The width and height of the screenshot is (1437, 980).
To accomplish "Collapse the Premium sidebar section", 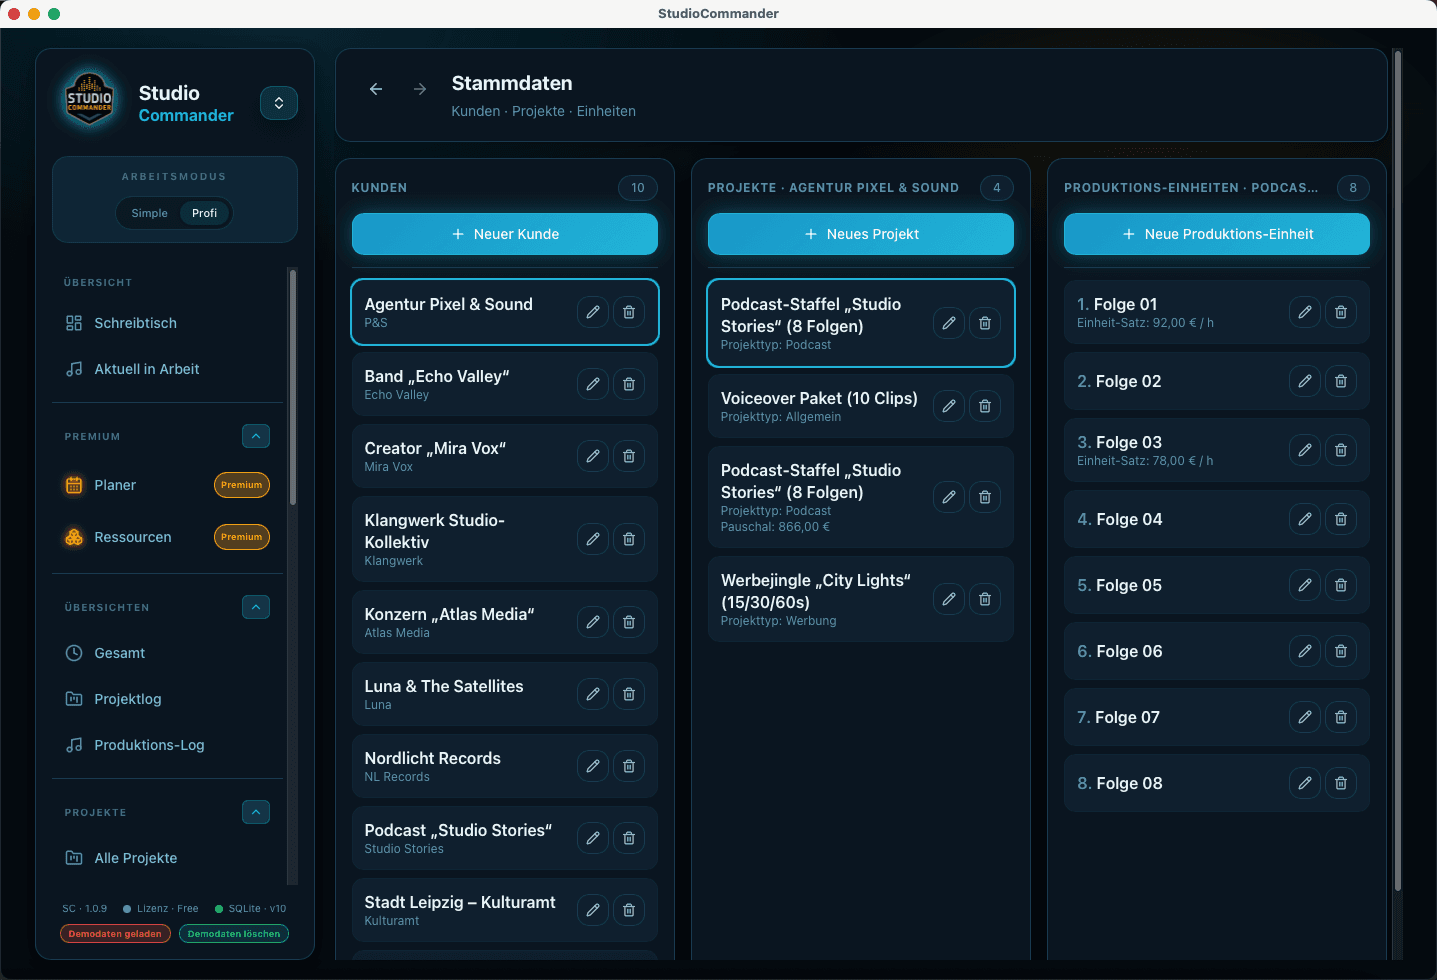I will pos(256,436).
